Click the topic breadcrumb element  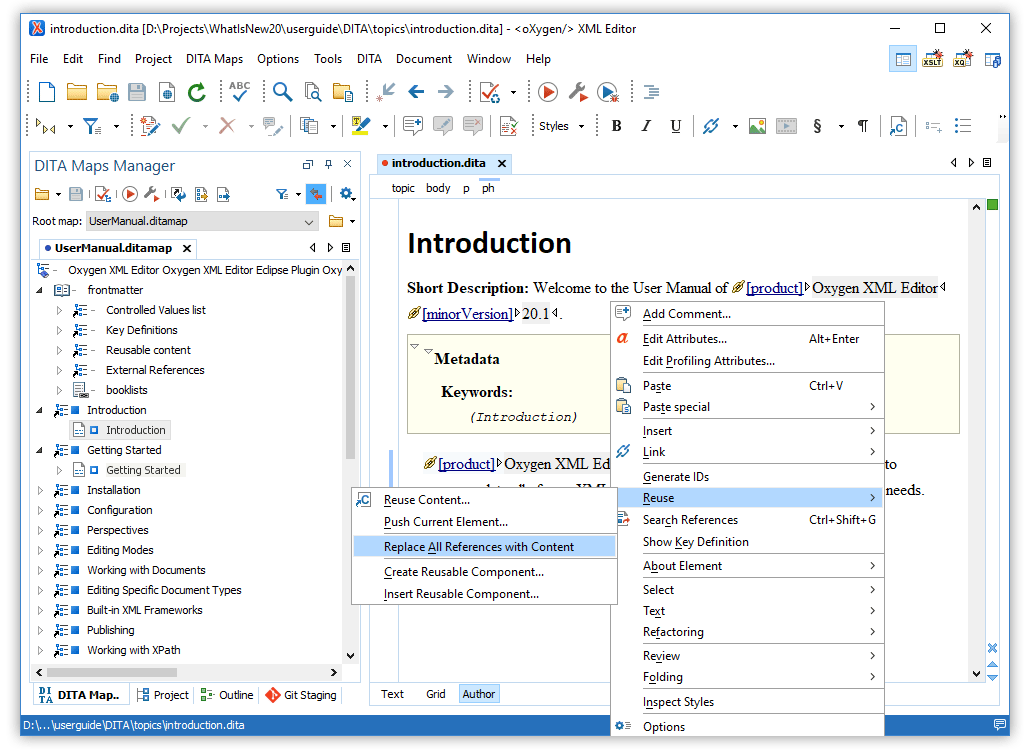(403, 188)
